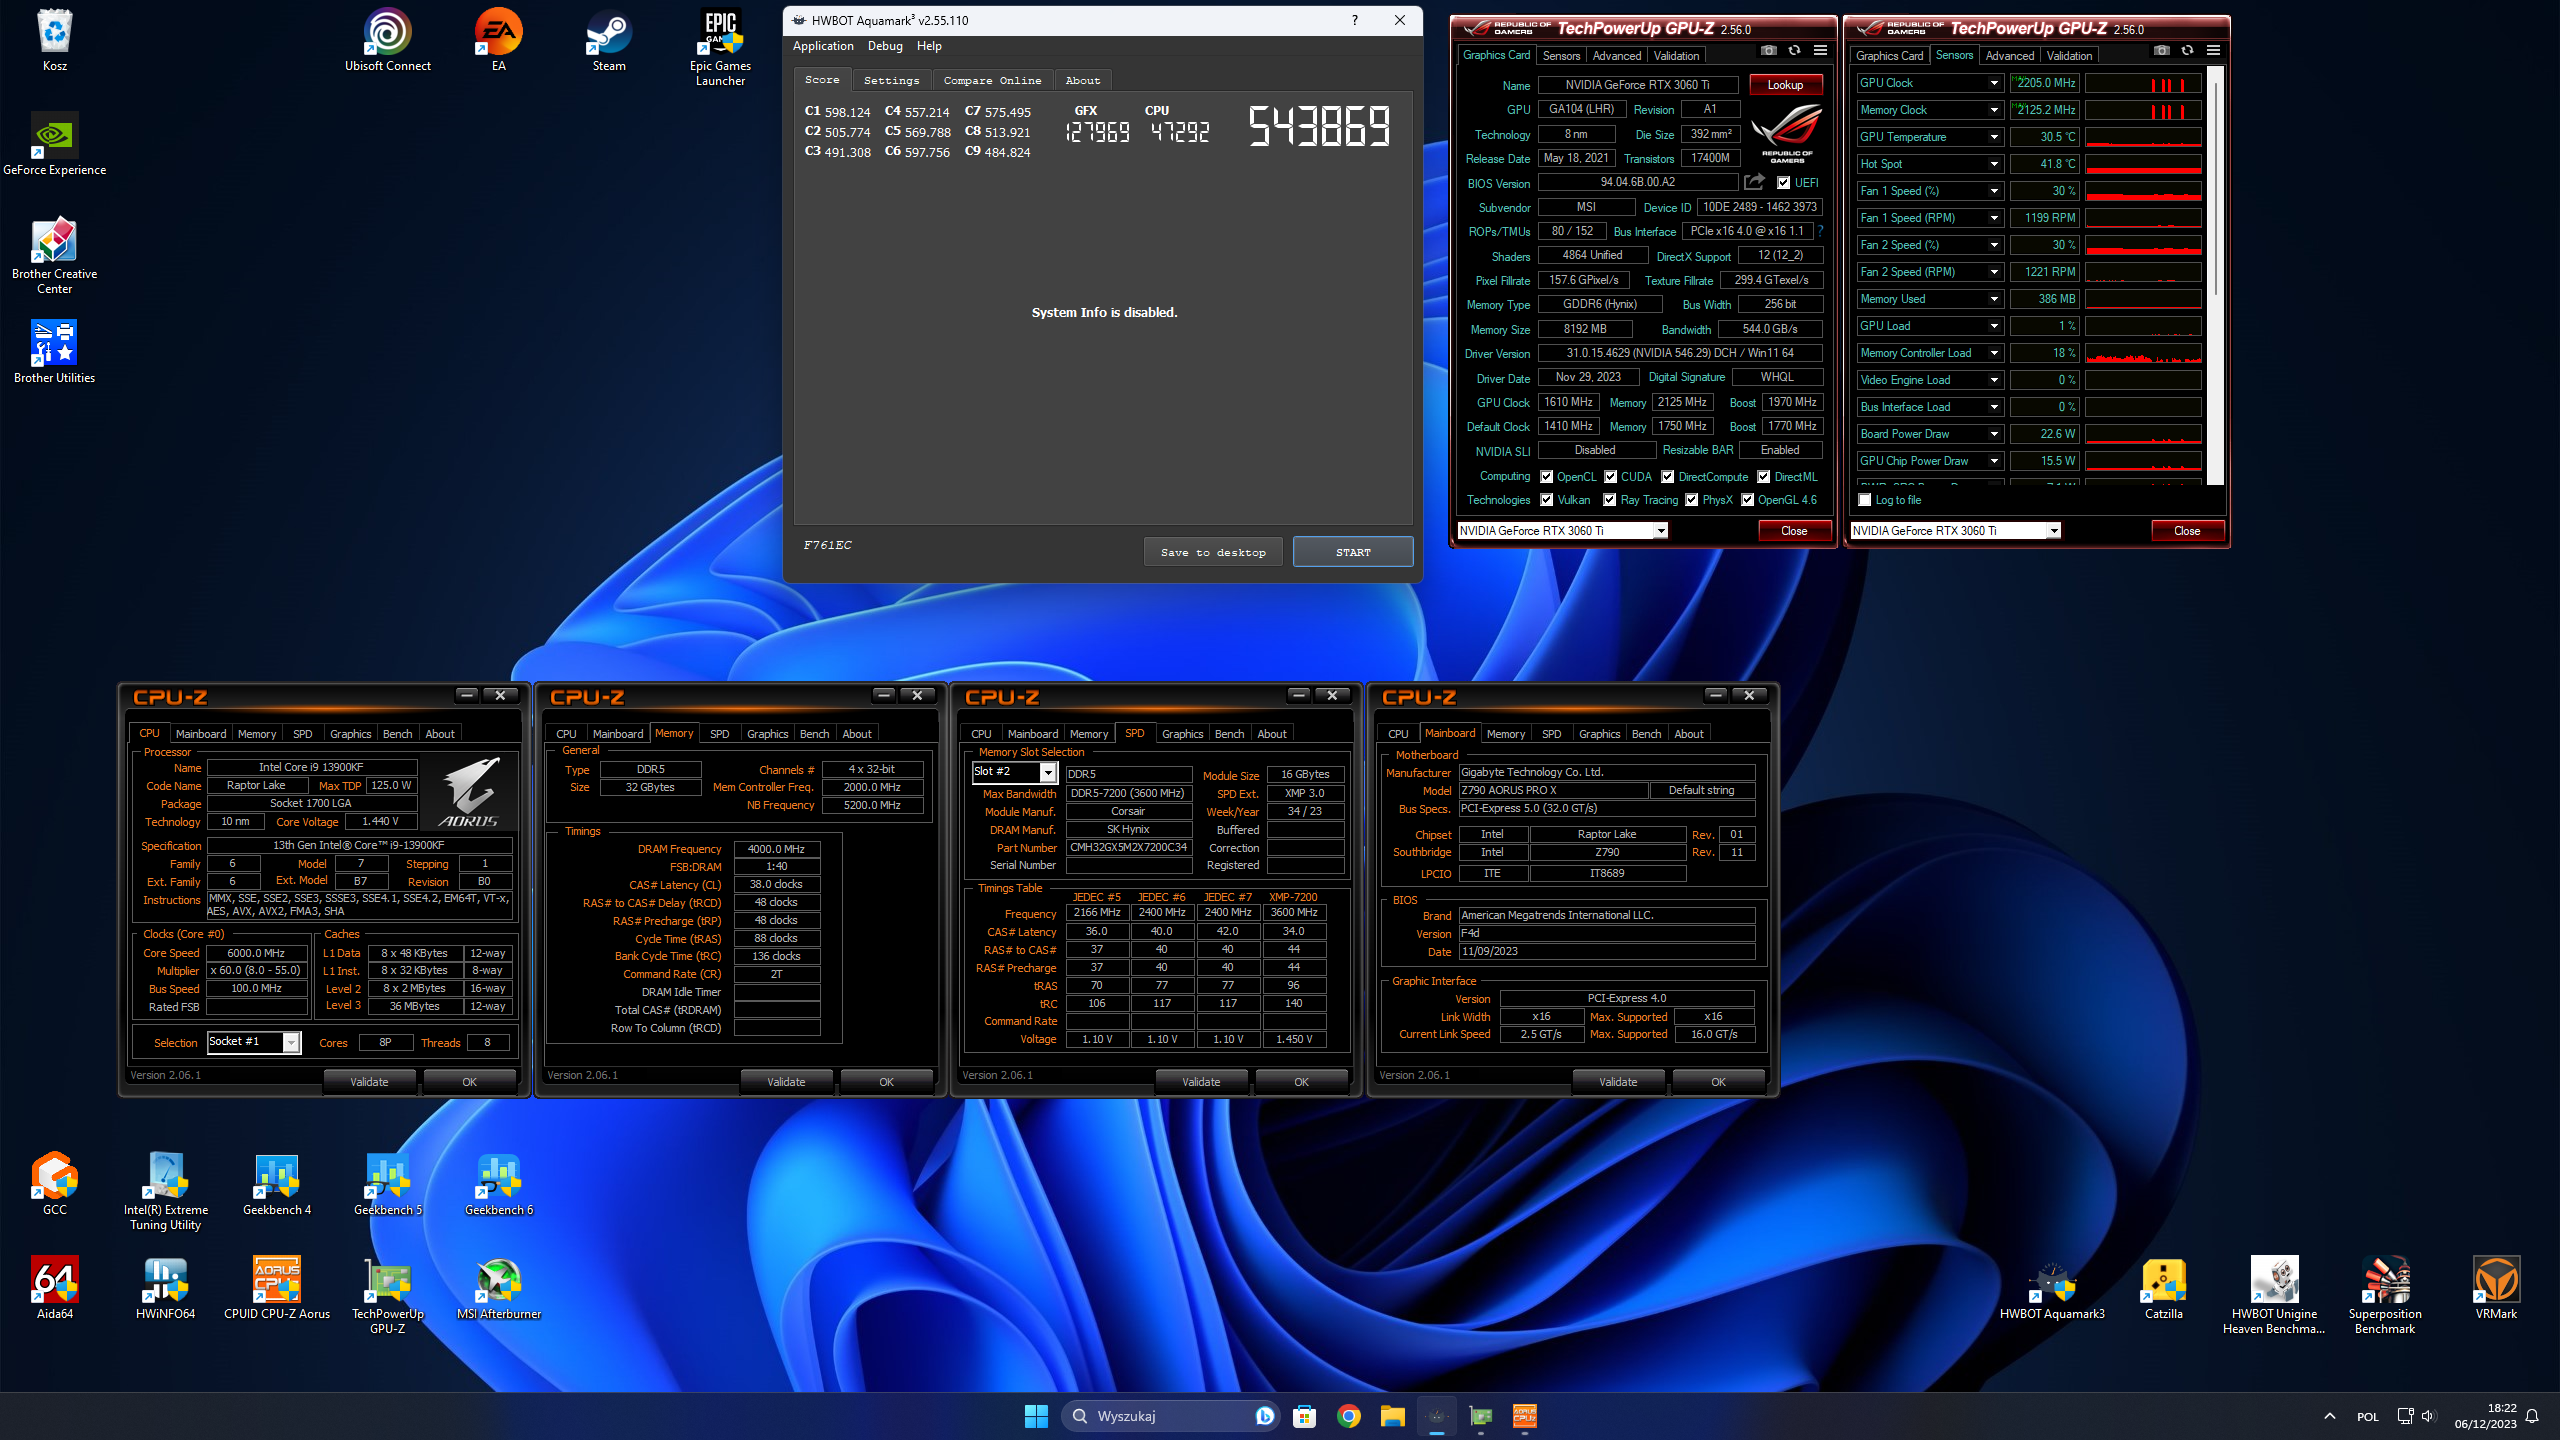Expand the Board Power Draw sensor dropdown

point(1993,434)
